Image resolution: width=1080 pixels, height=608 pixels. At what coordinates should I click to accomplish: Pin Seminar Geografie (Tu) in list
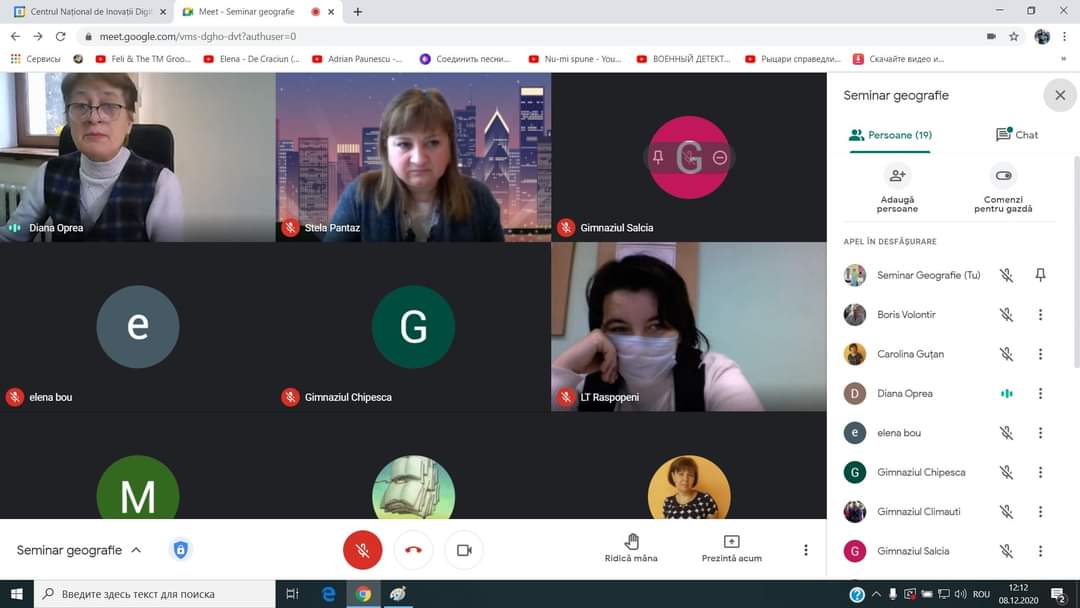click(1040, 275)
